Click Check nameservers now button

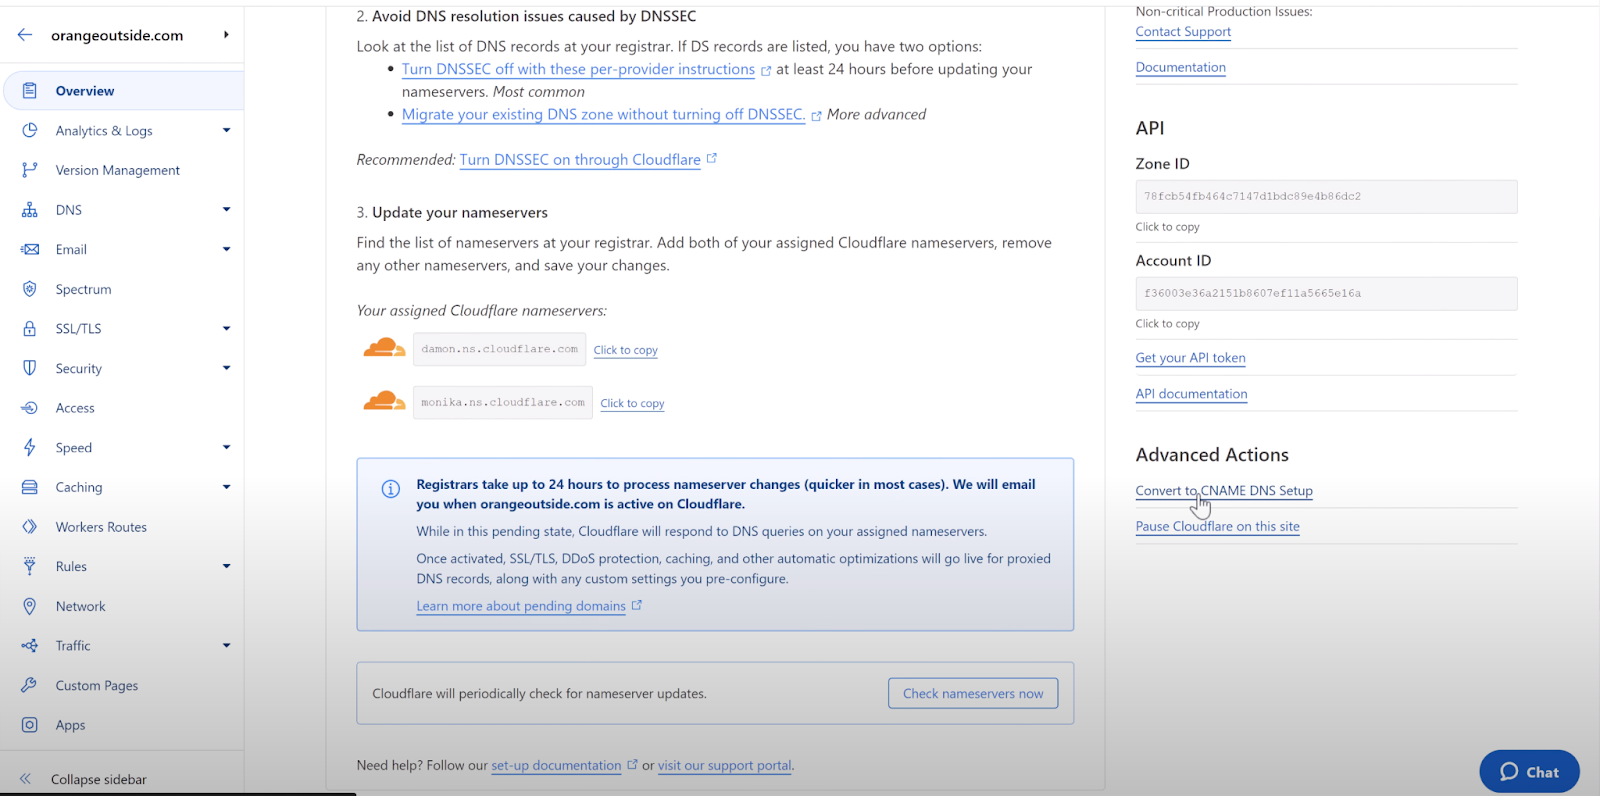point(973,693)
